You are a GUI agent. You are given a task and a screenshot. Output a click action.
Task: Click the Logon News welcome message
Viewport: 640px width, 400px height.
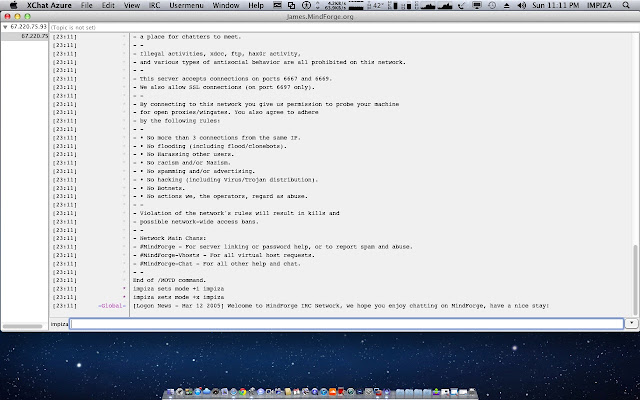(341, 306)
